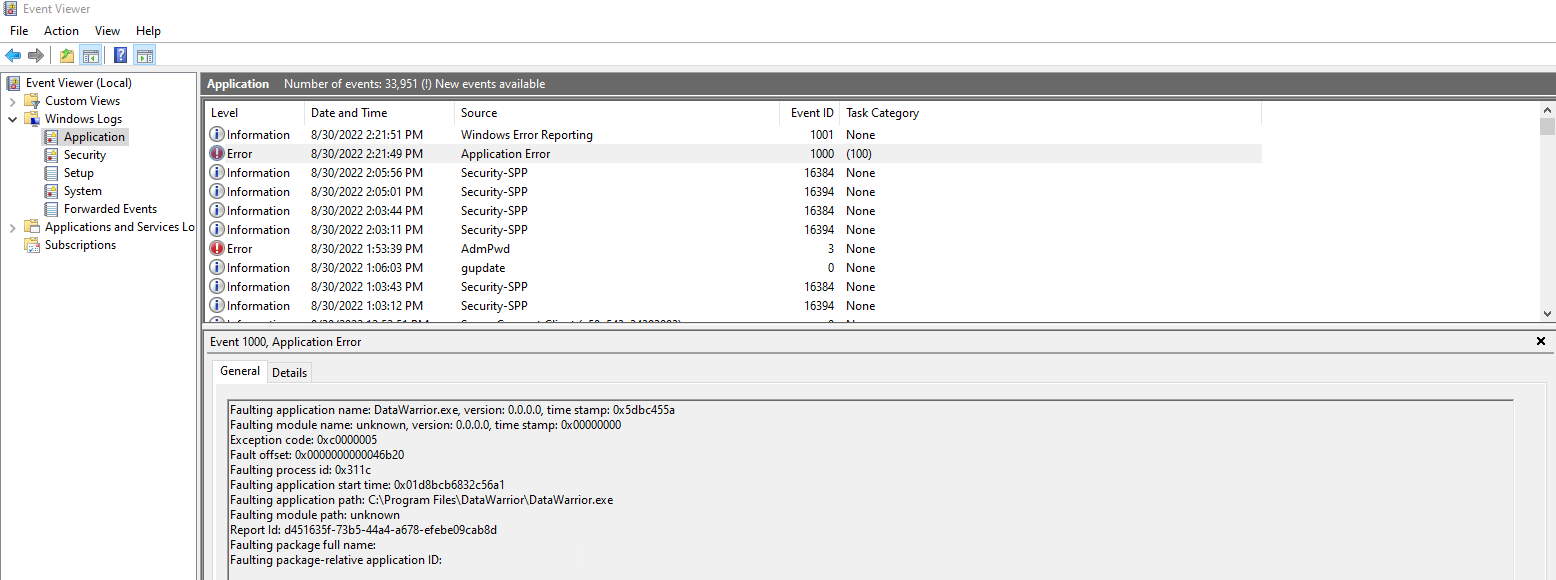
Task: Open the View menu
Action: point(107,31)
